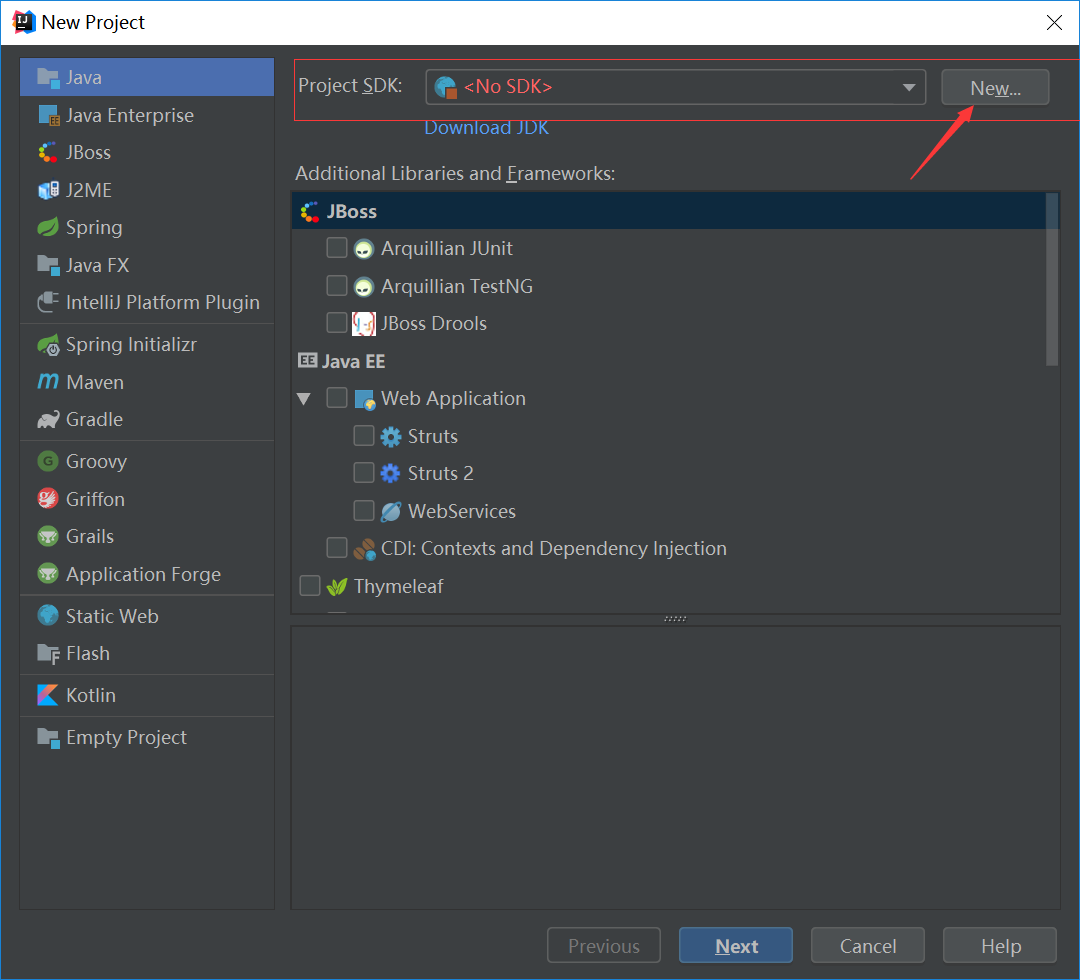Choose the Spring Initializr icon
1080x980 pixels.
click(x=48, y=344)
